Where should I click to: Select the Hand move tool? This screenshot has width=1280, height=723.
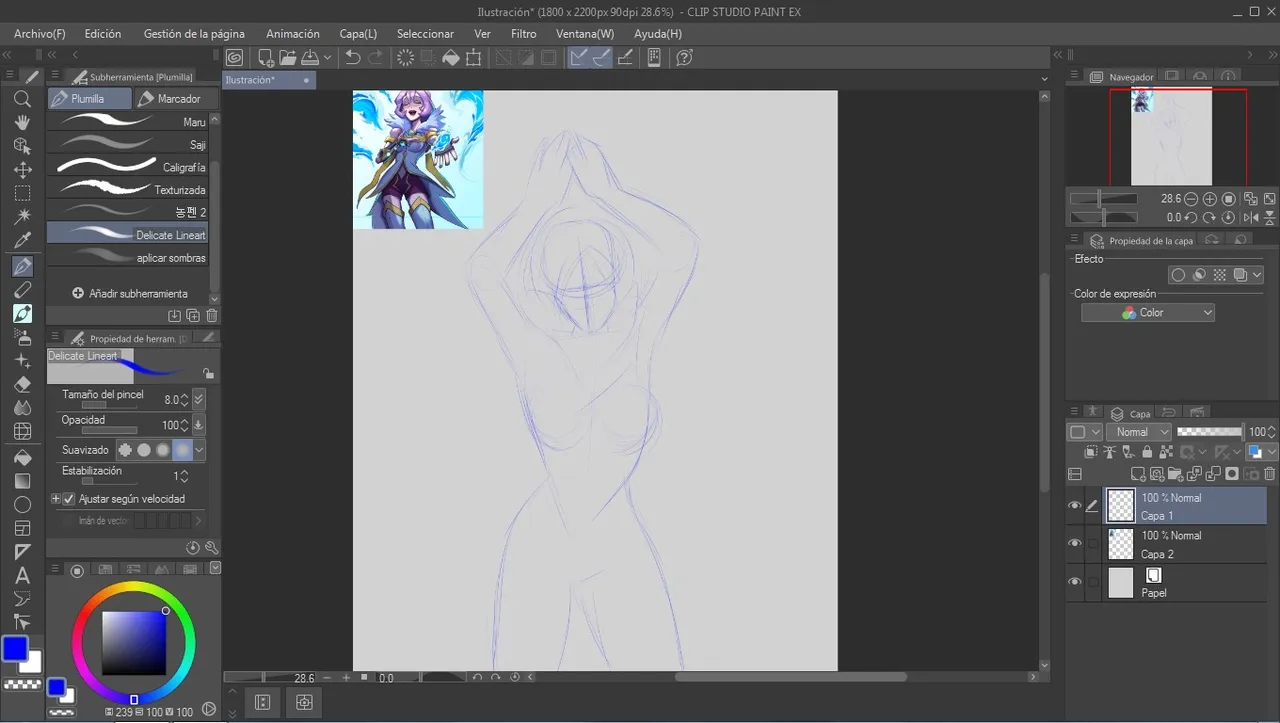[22, 122]
